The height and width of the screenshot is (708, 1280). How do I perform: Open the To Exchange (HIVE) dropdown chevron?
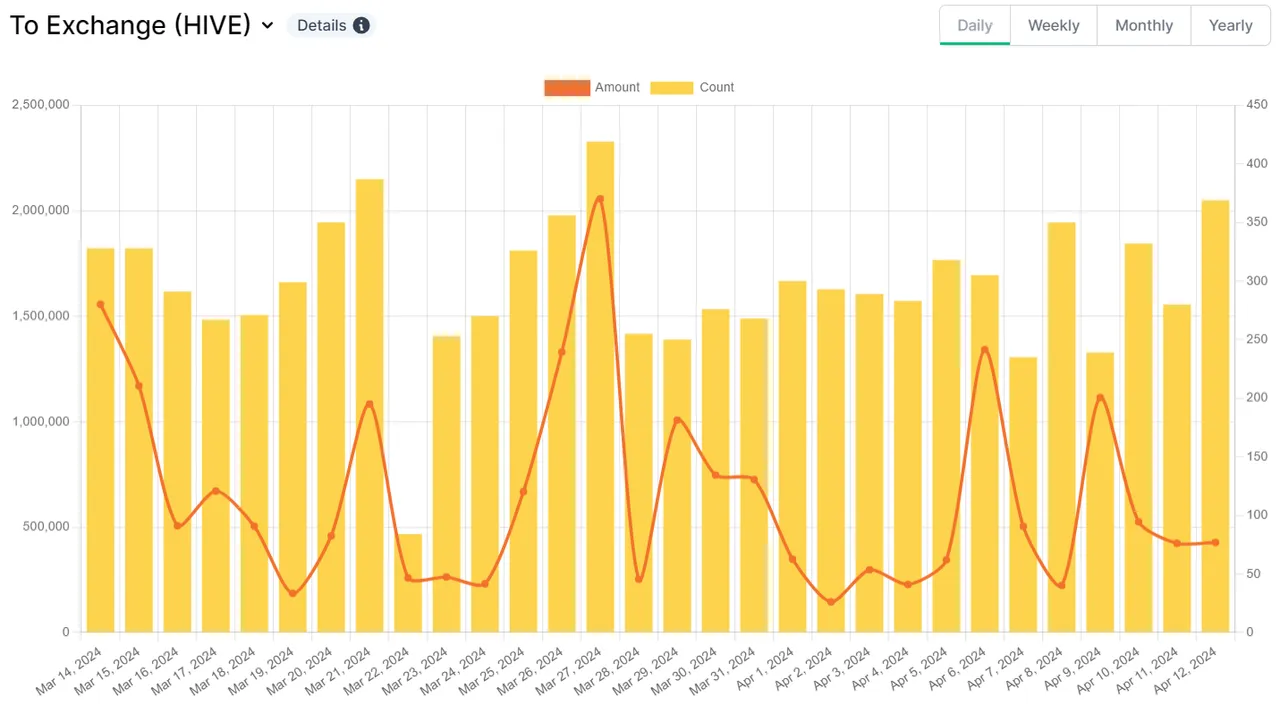click(267, 26)
